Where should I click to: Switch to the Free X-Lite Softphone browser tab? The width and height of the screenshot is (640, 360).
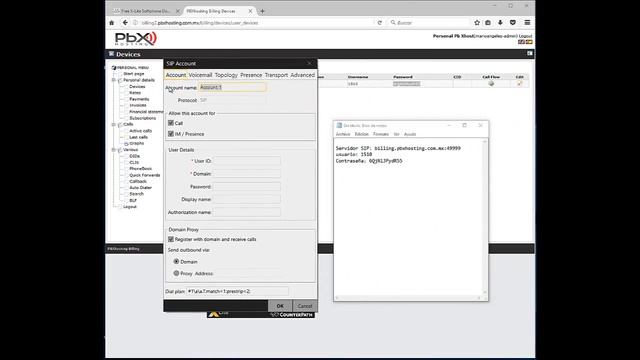pyautogui.click(x=146, y=11)
